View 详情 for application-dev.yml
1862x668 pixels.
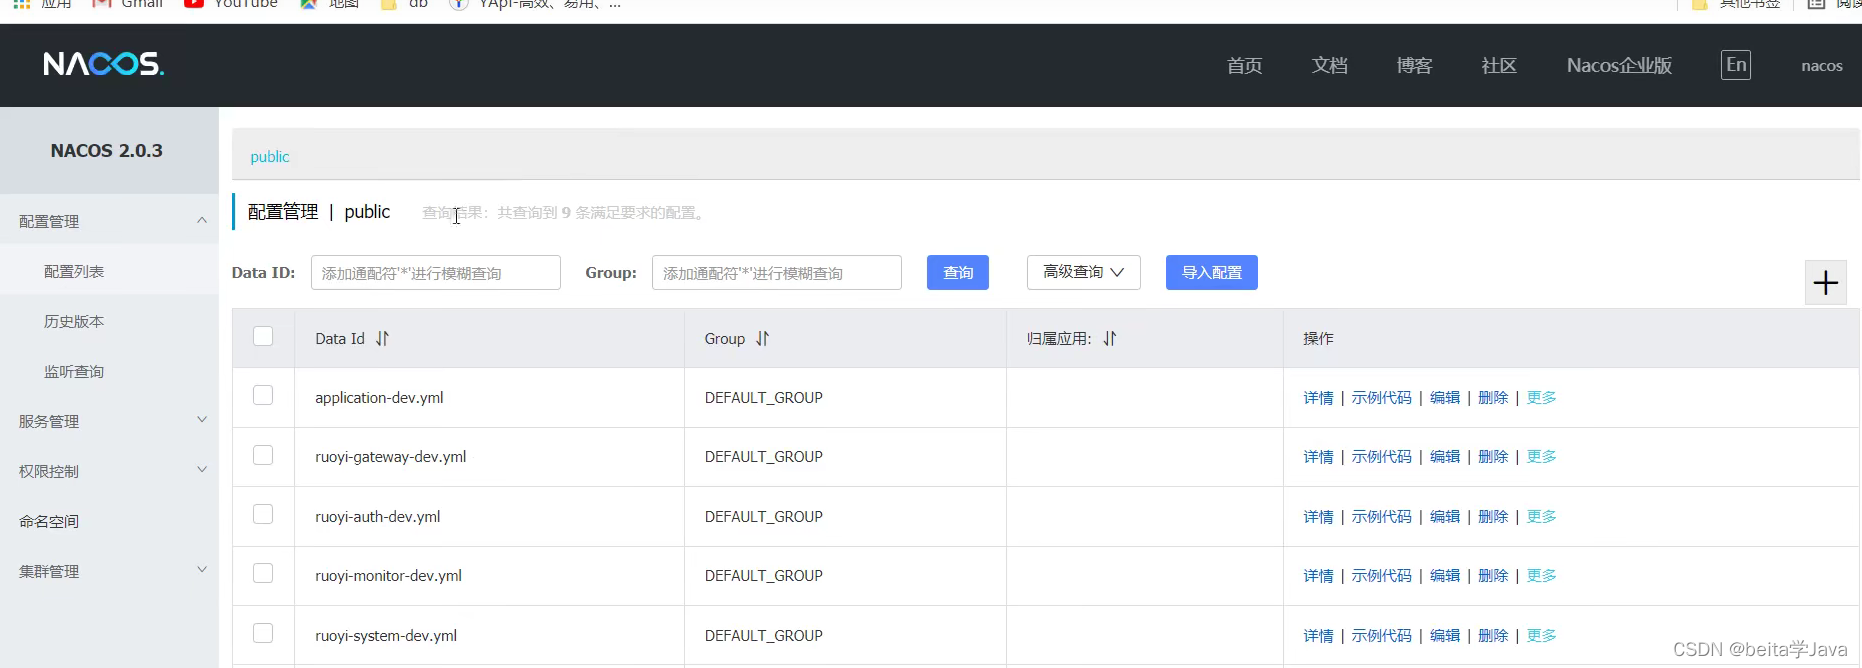[1318, 398]
